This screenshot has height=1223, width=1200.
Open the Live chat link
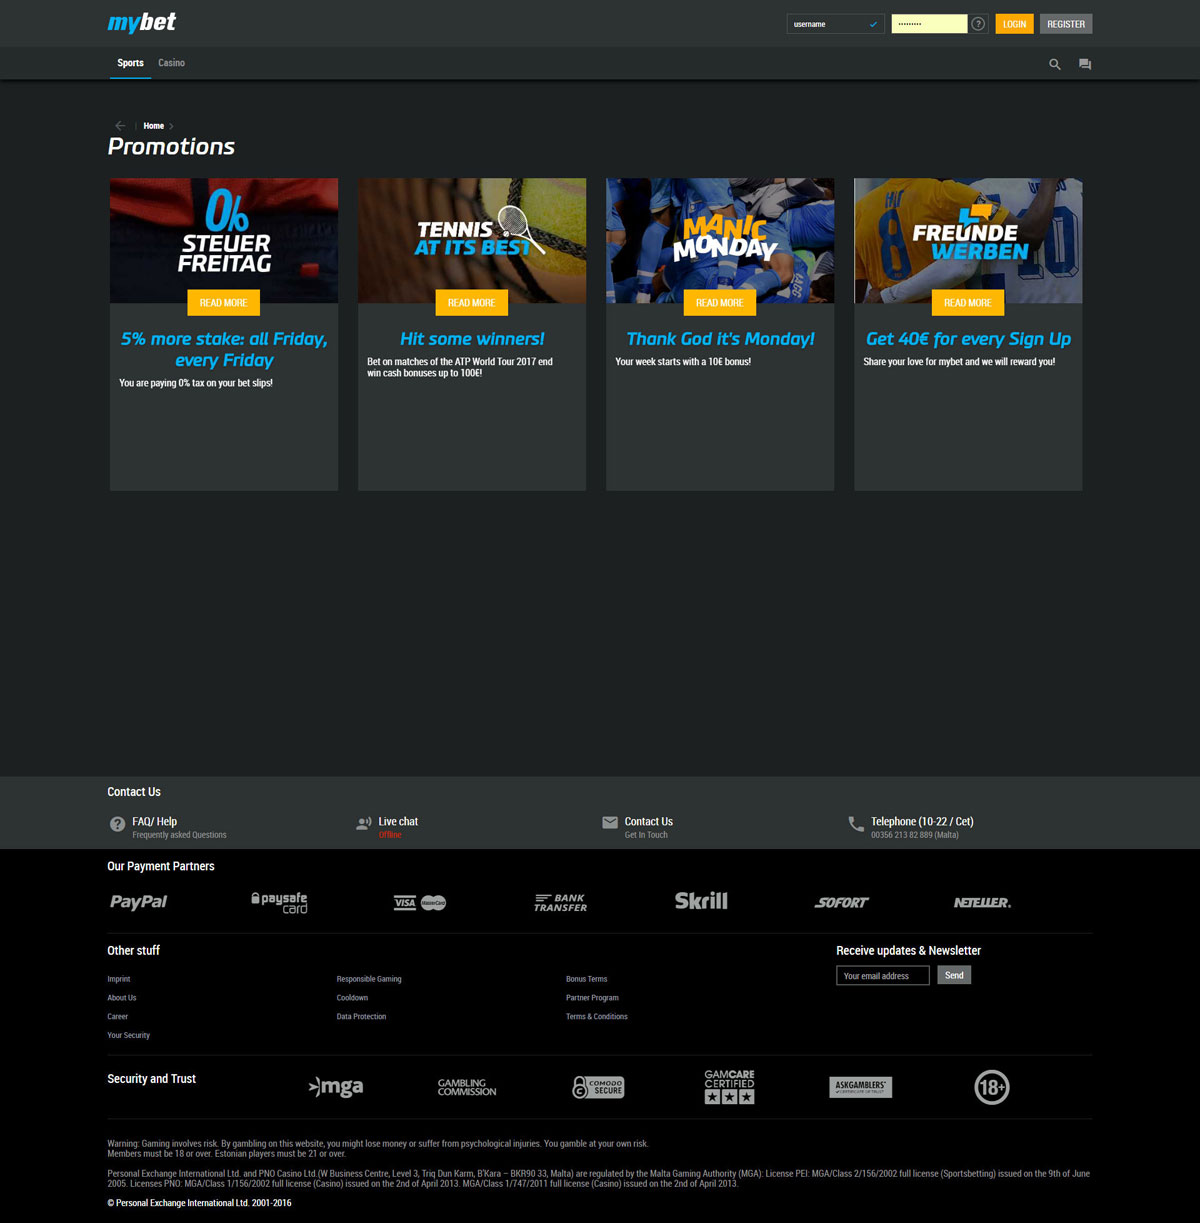tap(398, 822)
